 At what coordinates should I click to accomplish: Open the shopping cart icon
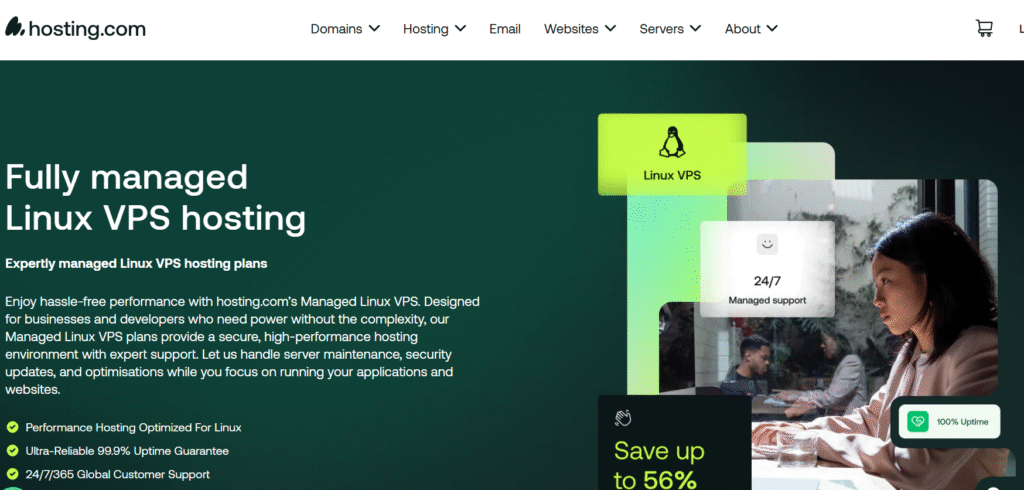(984, 28)
